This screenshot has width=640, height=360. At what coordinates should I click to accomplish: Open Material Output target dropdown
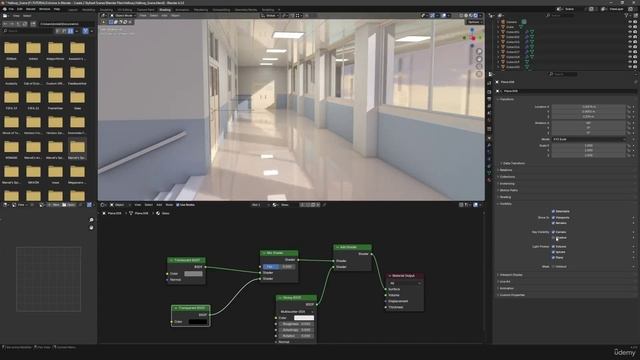(405, 283)
